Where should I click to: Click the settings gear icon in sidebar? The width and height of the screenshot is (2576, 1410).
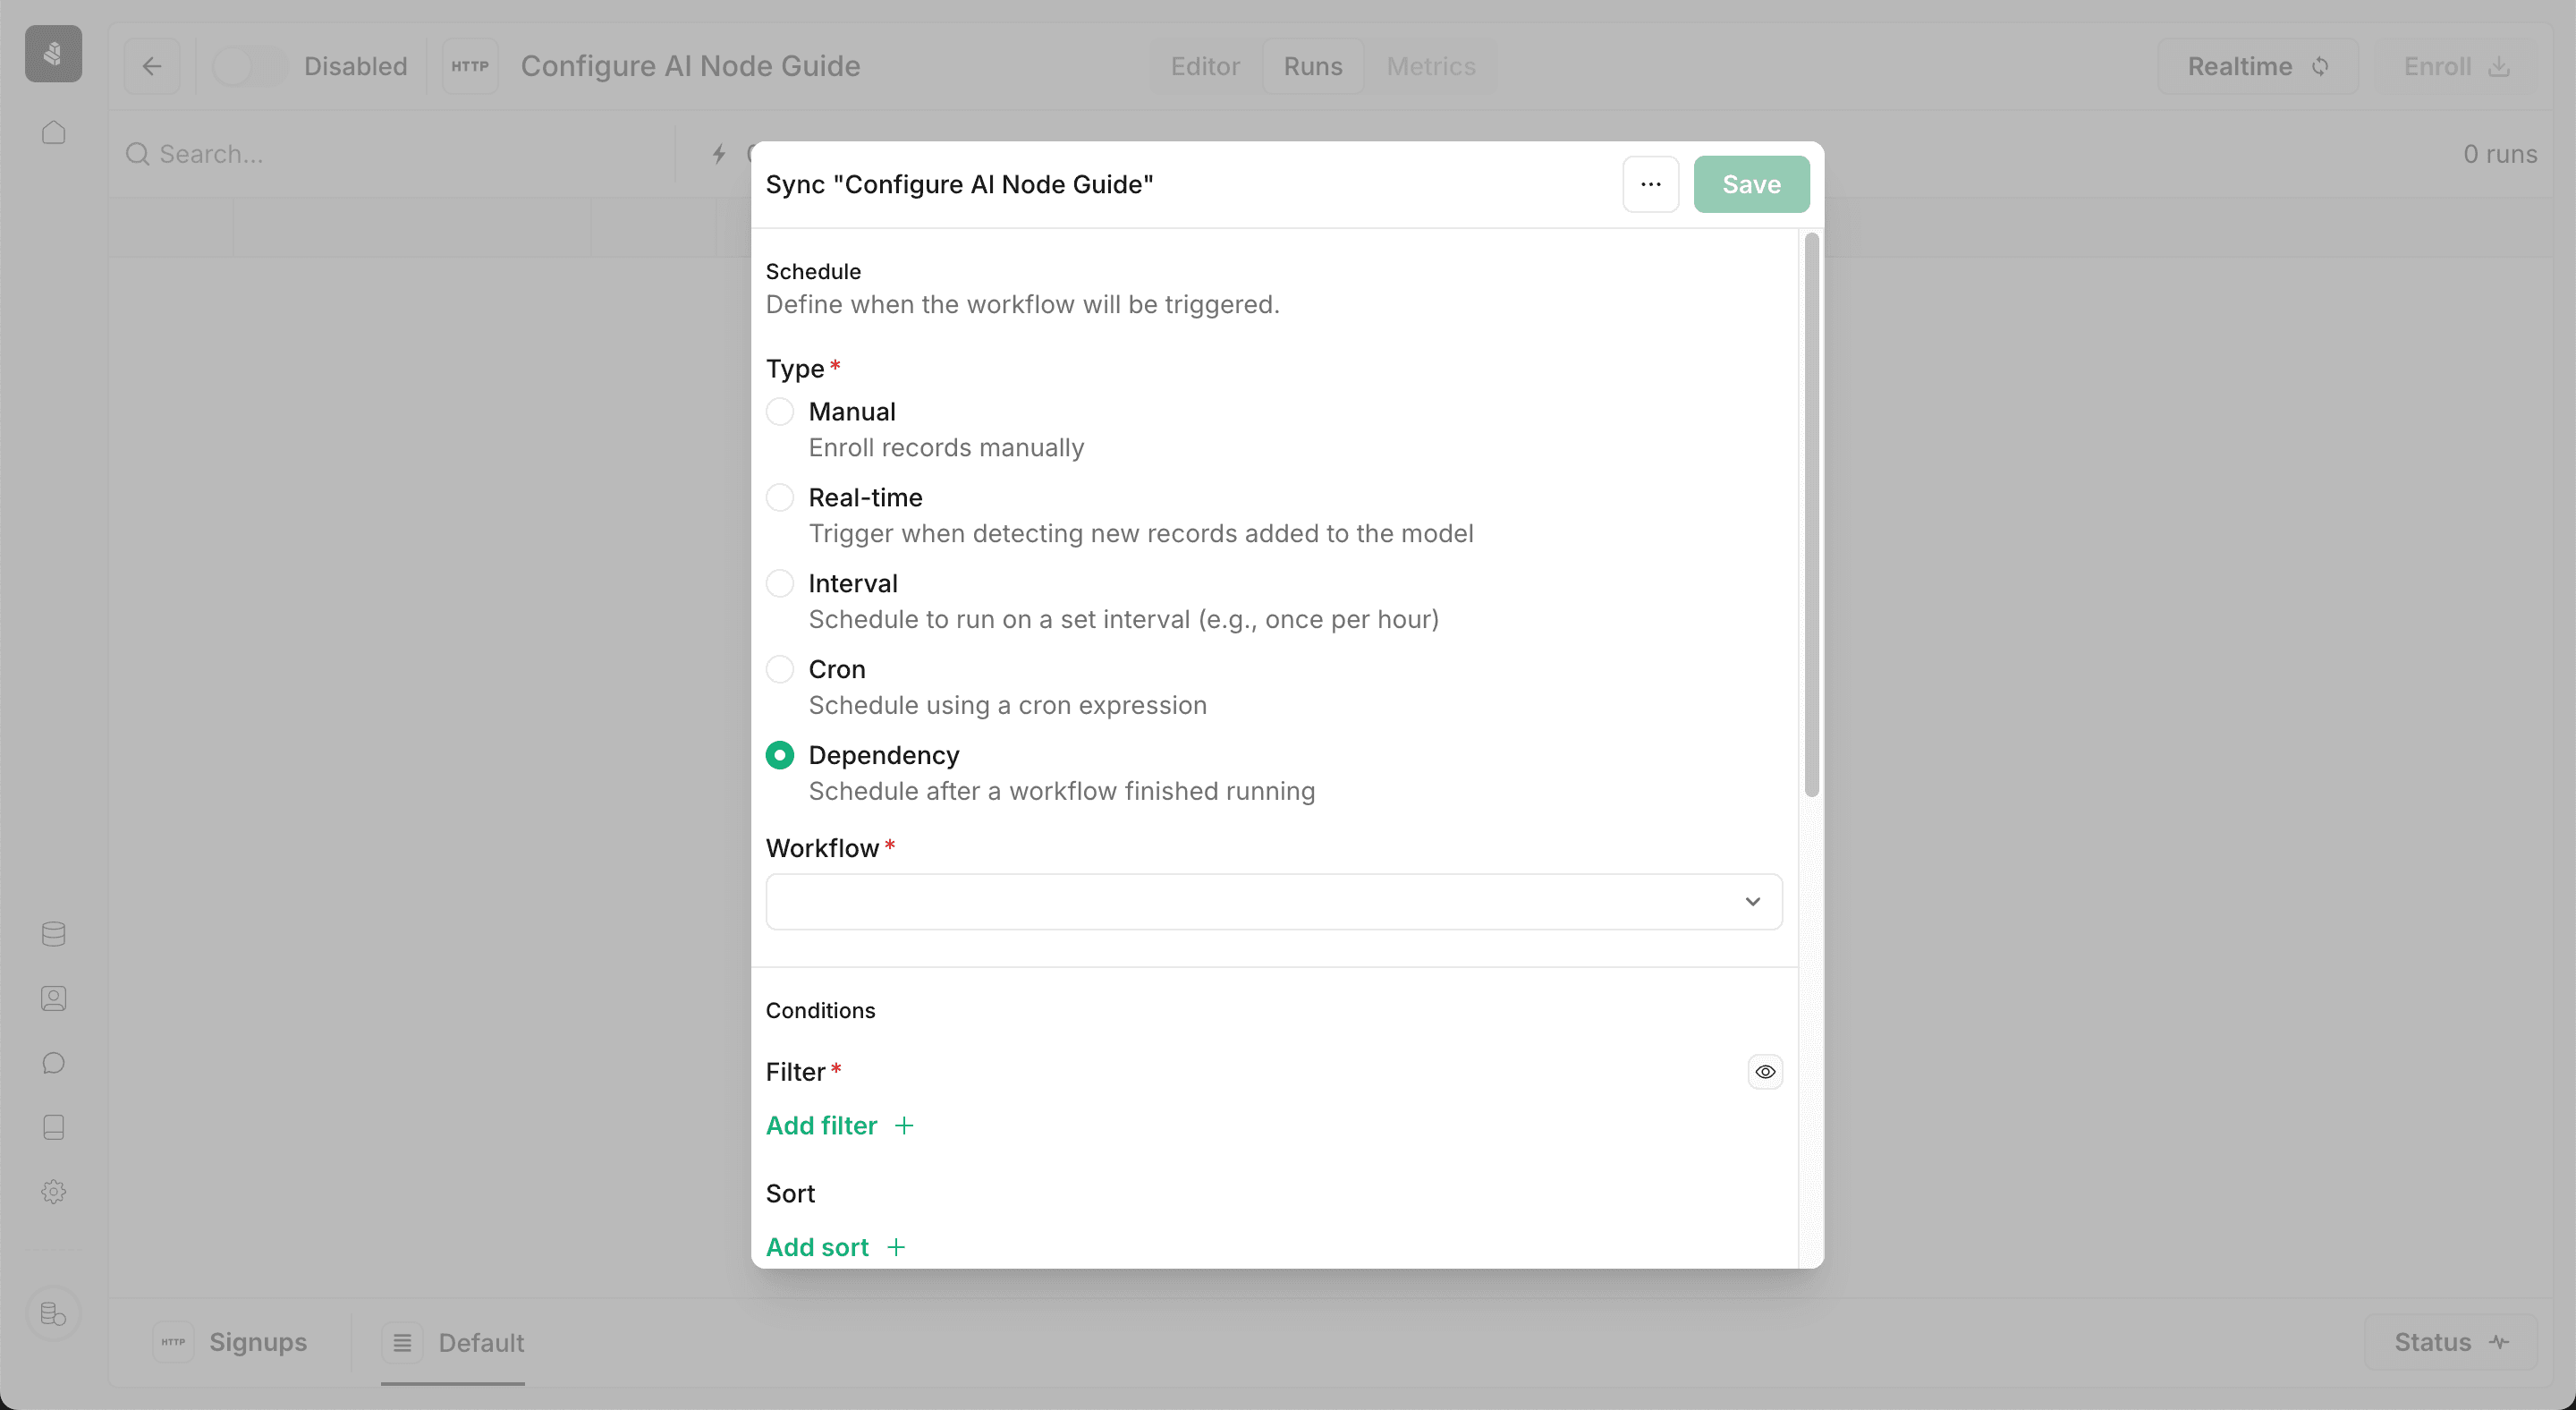click(54, 1193)
